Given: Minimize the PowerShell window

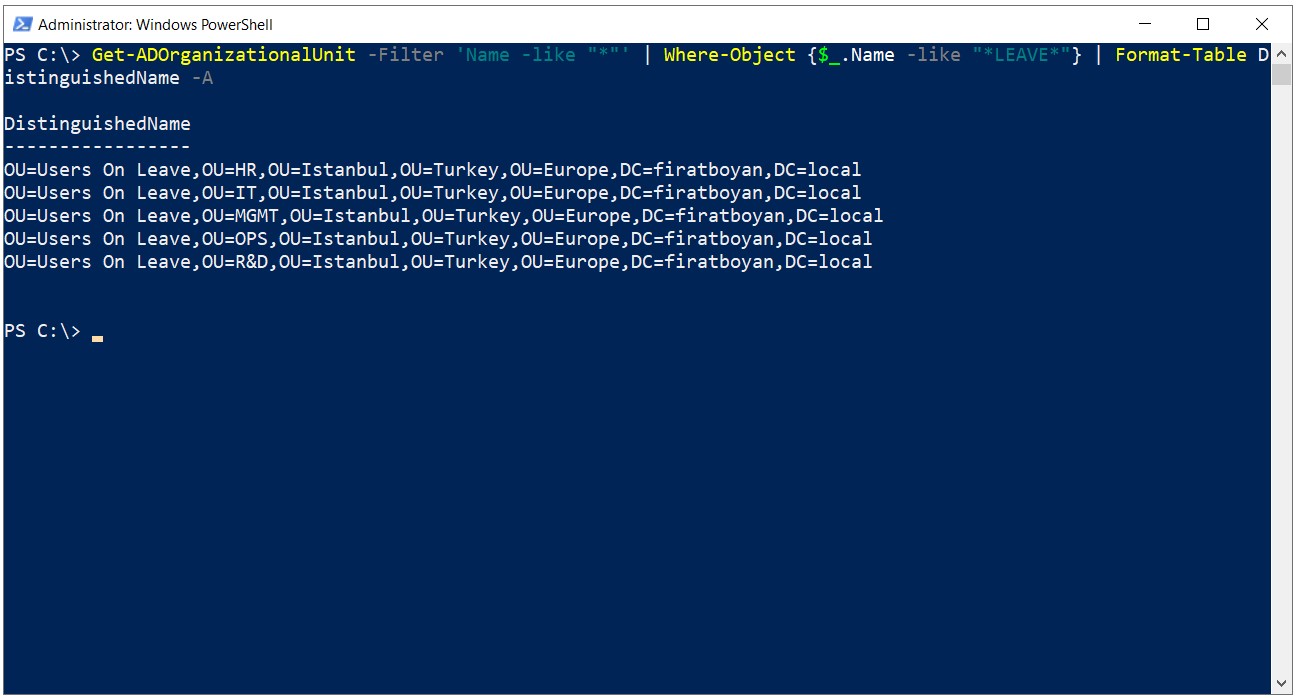Looking at the screenshot, I should click(1145, 24).
